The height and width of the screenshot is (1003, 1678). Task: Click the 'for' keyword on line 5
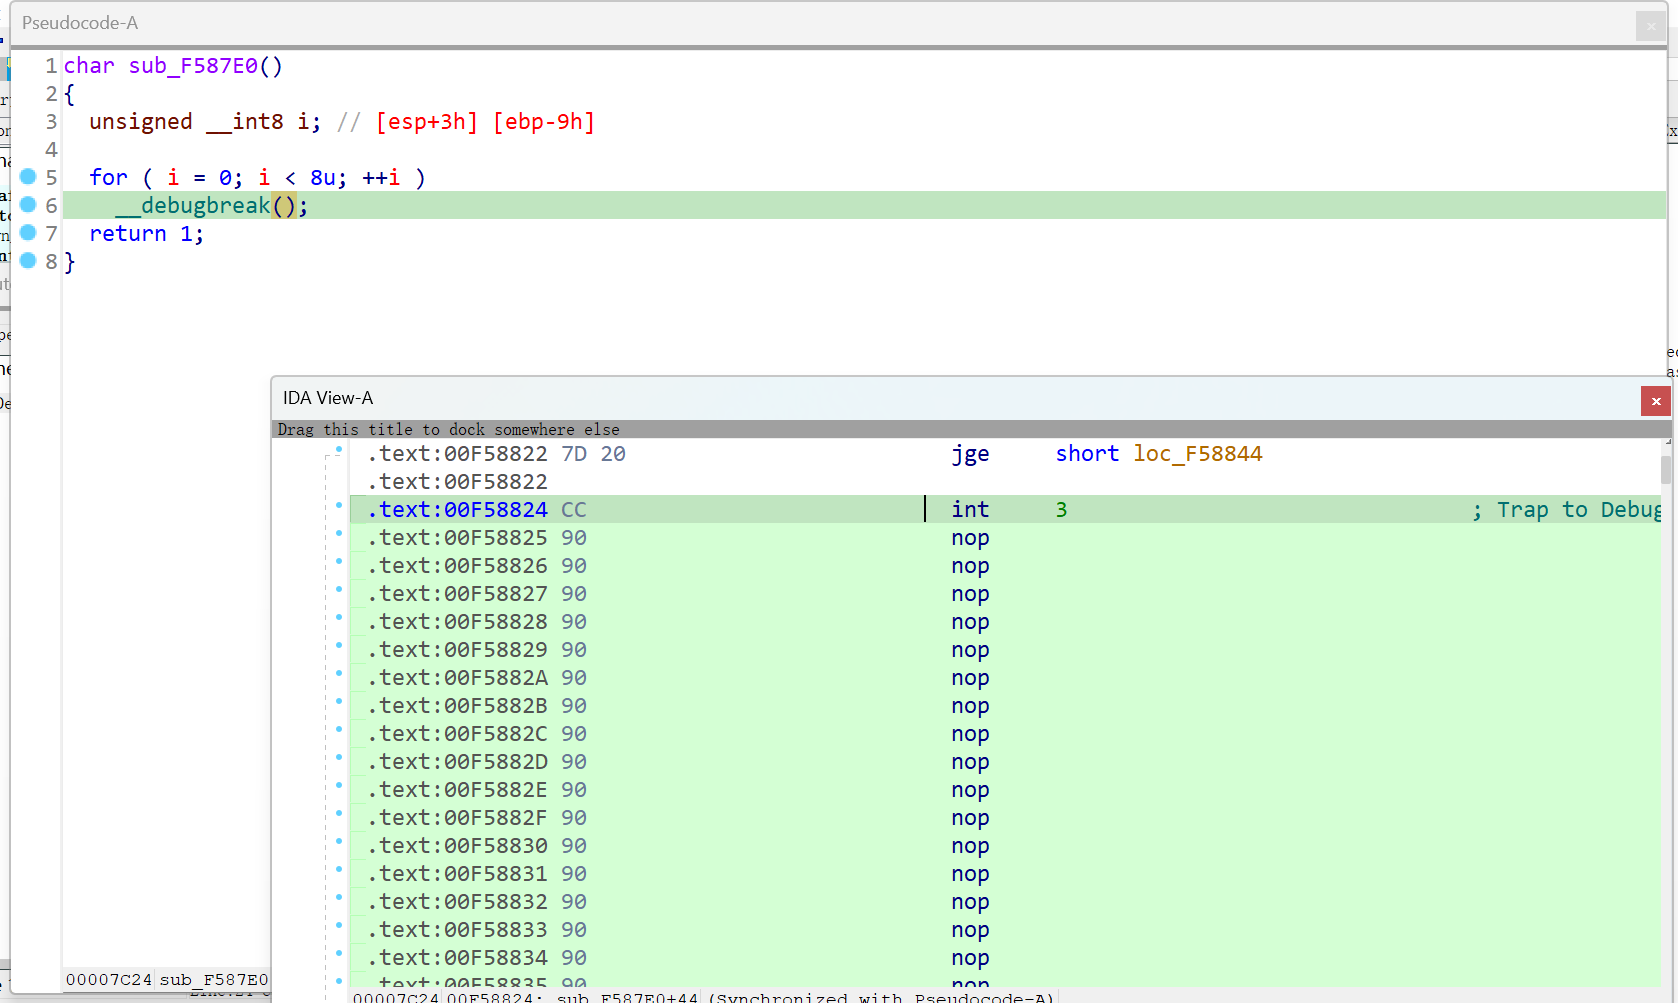click(x=108, y=178)
